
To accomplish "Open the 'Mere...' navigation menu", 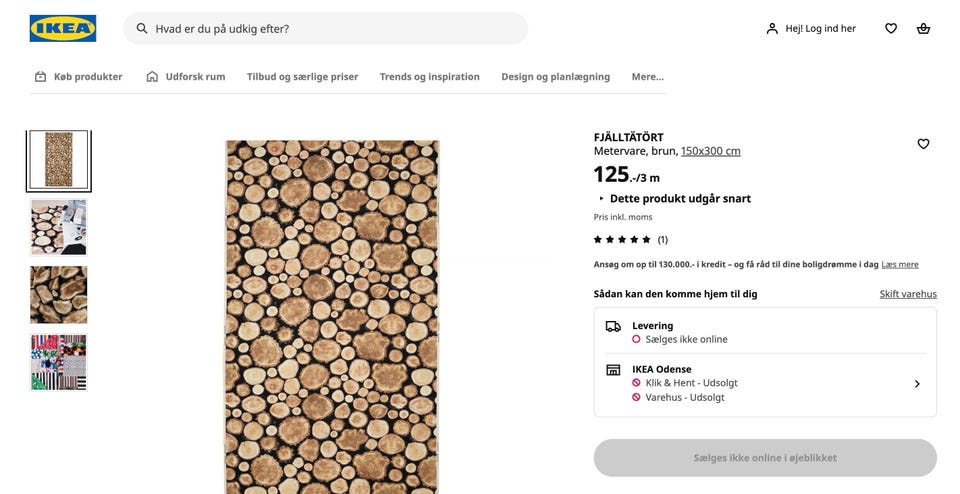I will point(647,76).
